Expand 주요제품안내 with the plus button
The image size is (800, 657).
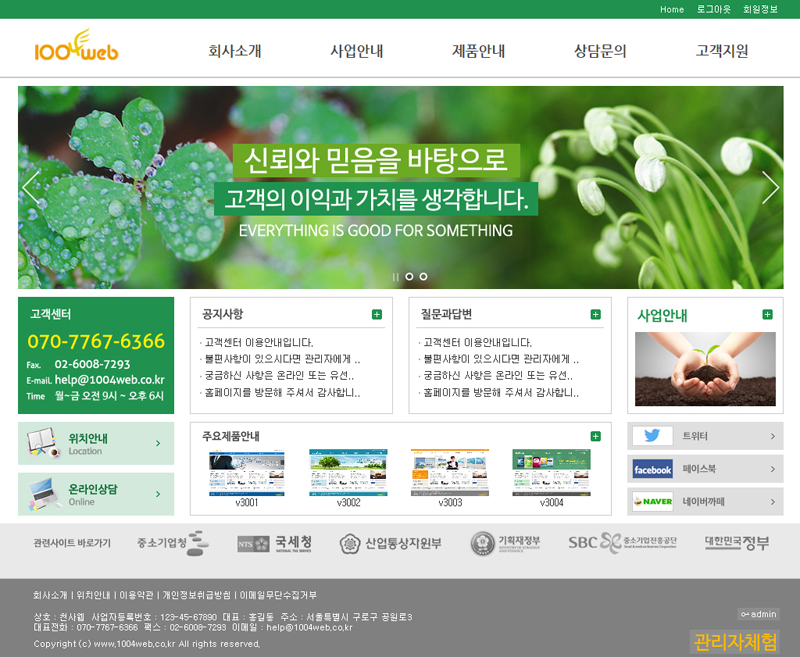[595, 436]
